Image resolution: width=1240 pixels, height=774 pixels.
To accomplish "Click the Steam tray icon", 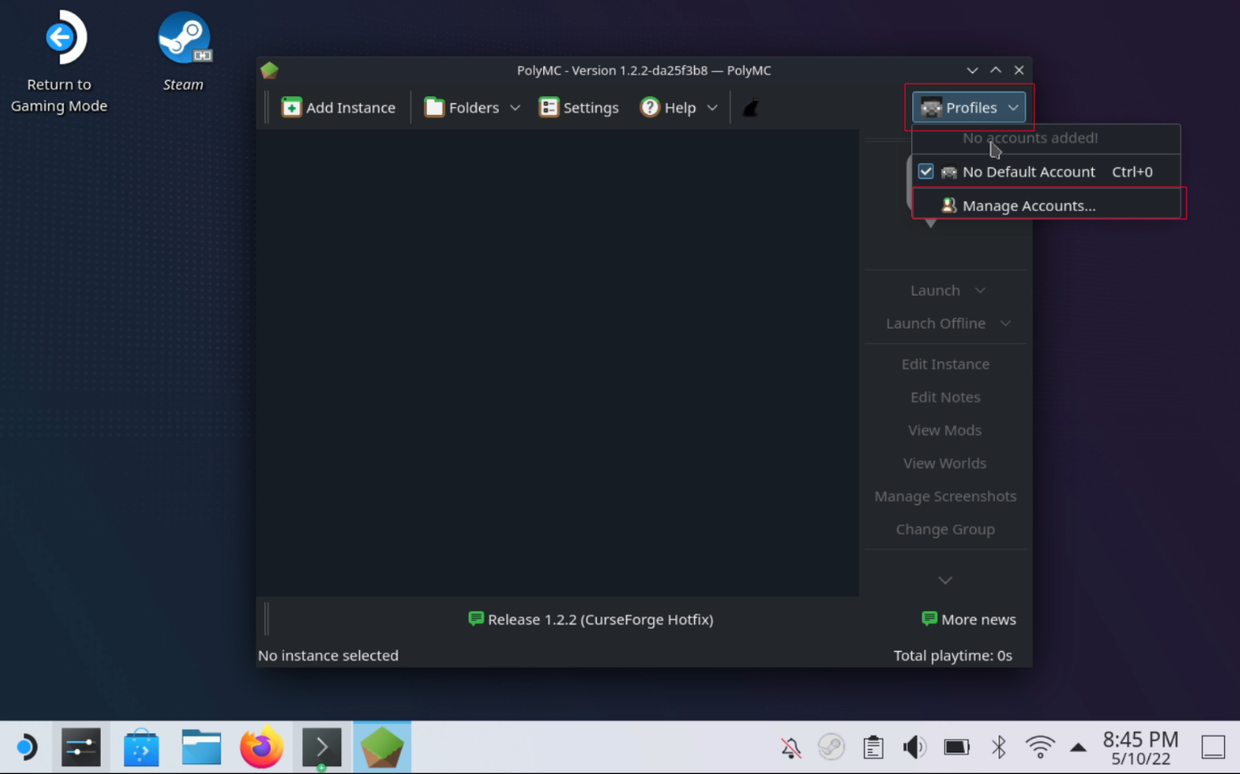I will [831, 747].
